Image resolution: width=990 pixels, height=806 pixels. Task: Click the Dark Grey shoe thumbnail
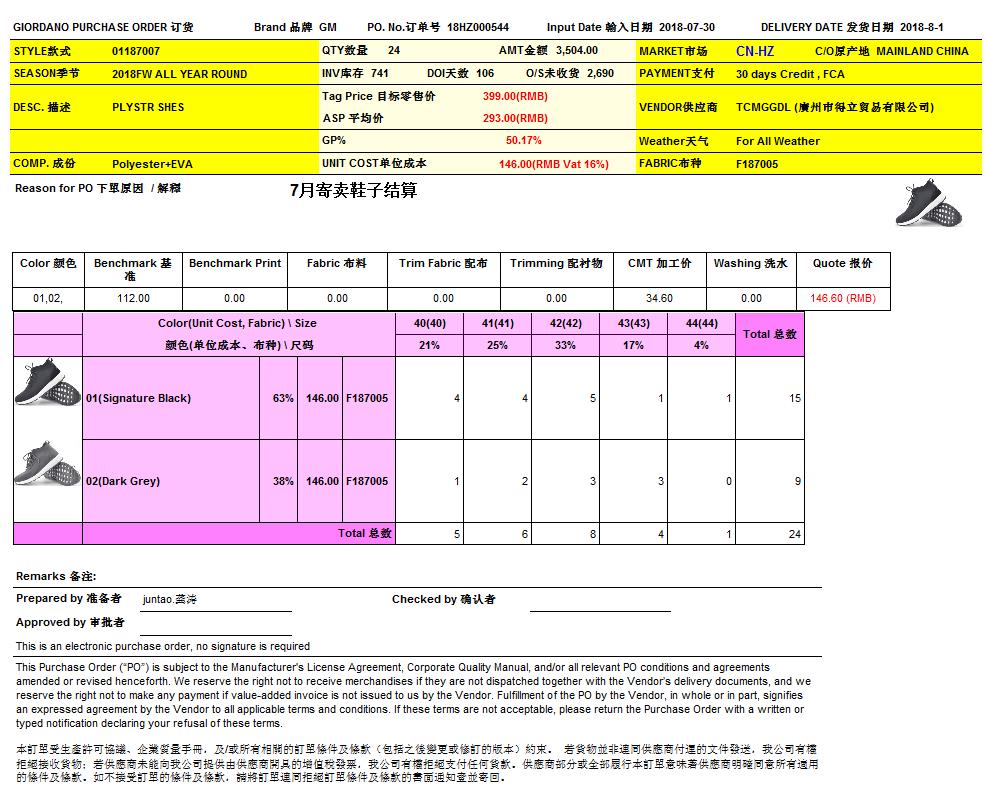47,465
